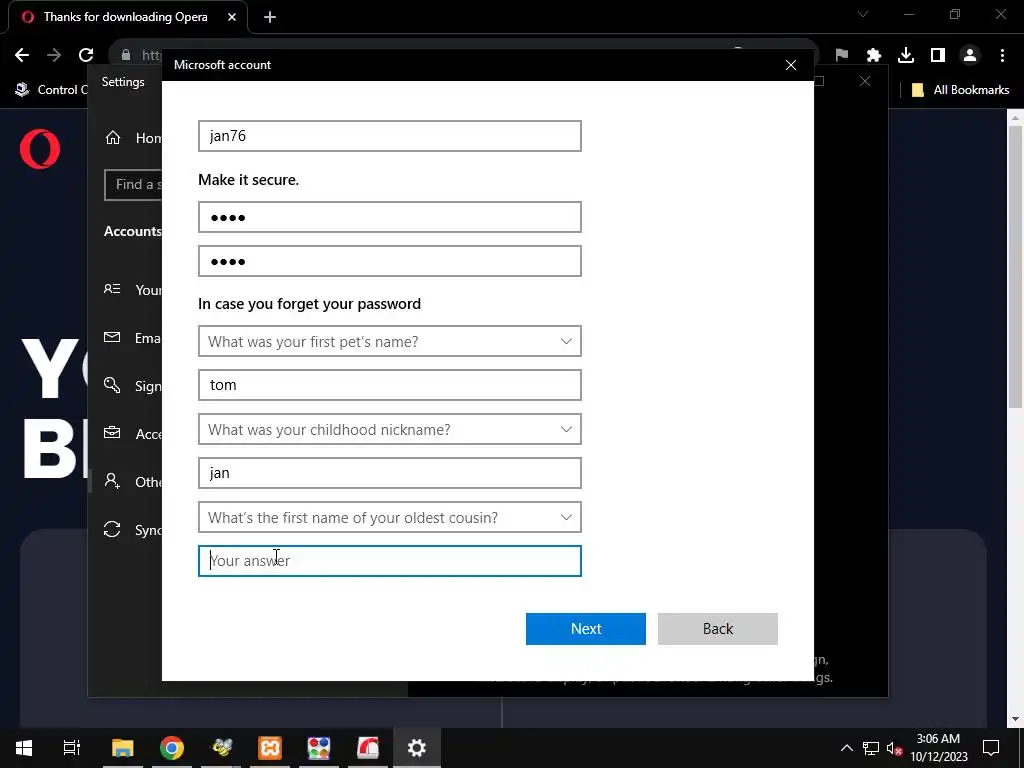Click the Find a setting search box
This screenshot has height=768, width=1024.
(133, 185)
